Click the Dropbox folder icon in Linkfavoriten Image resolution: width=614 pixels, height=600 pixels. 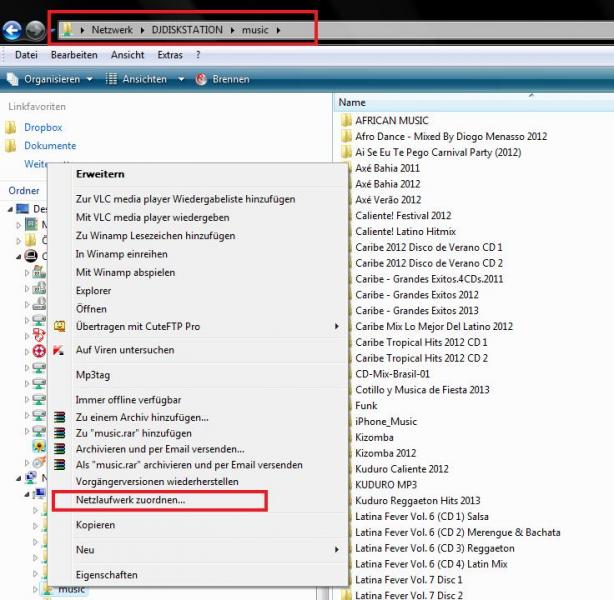tap(11, 128)
